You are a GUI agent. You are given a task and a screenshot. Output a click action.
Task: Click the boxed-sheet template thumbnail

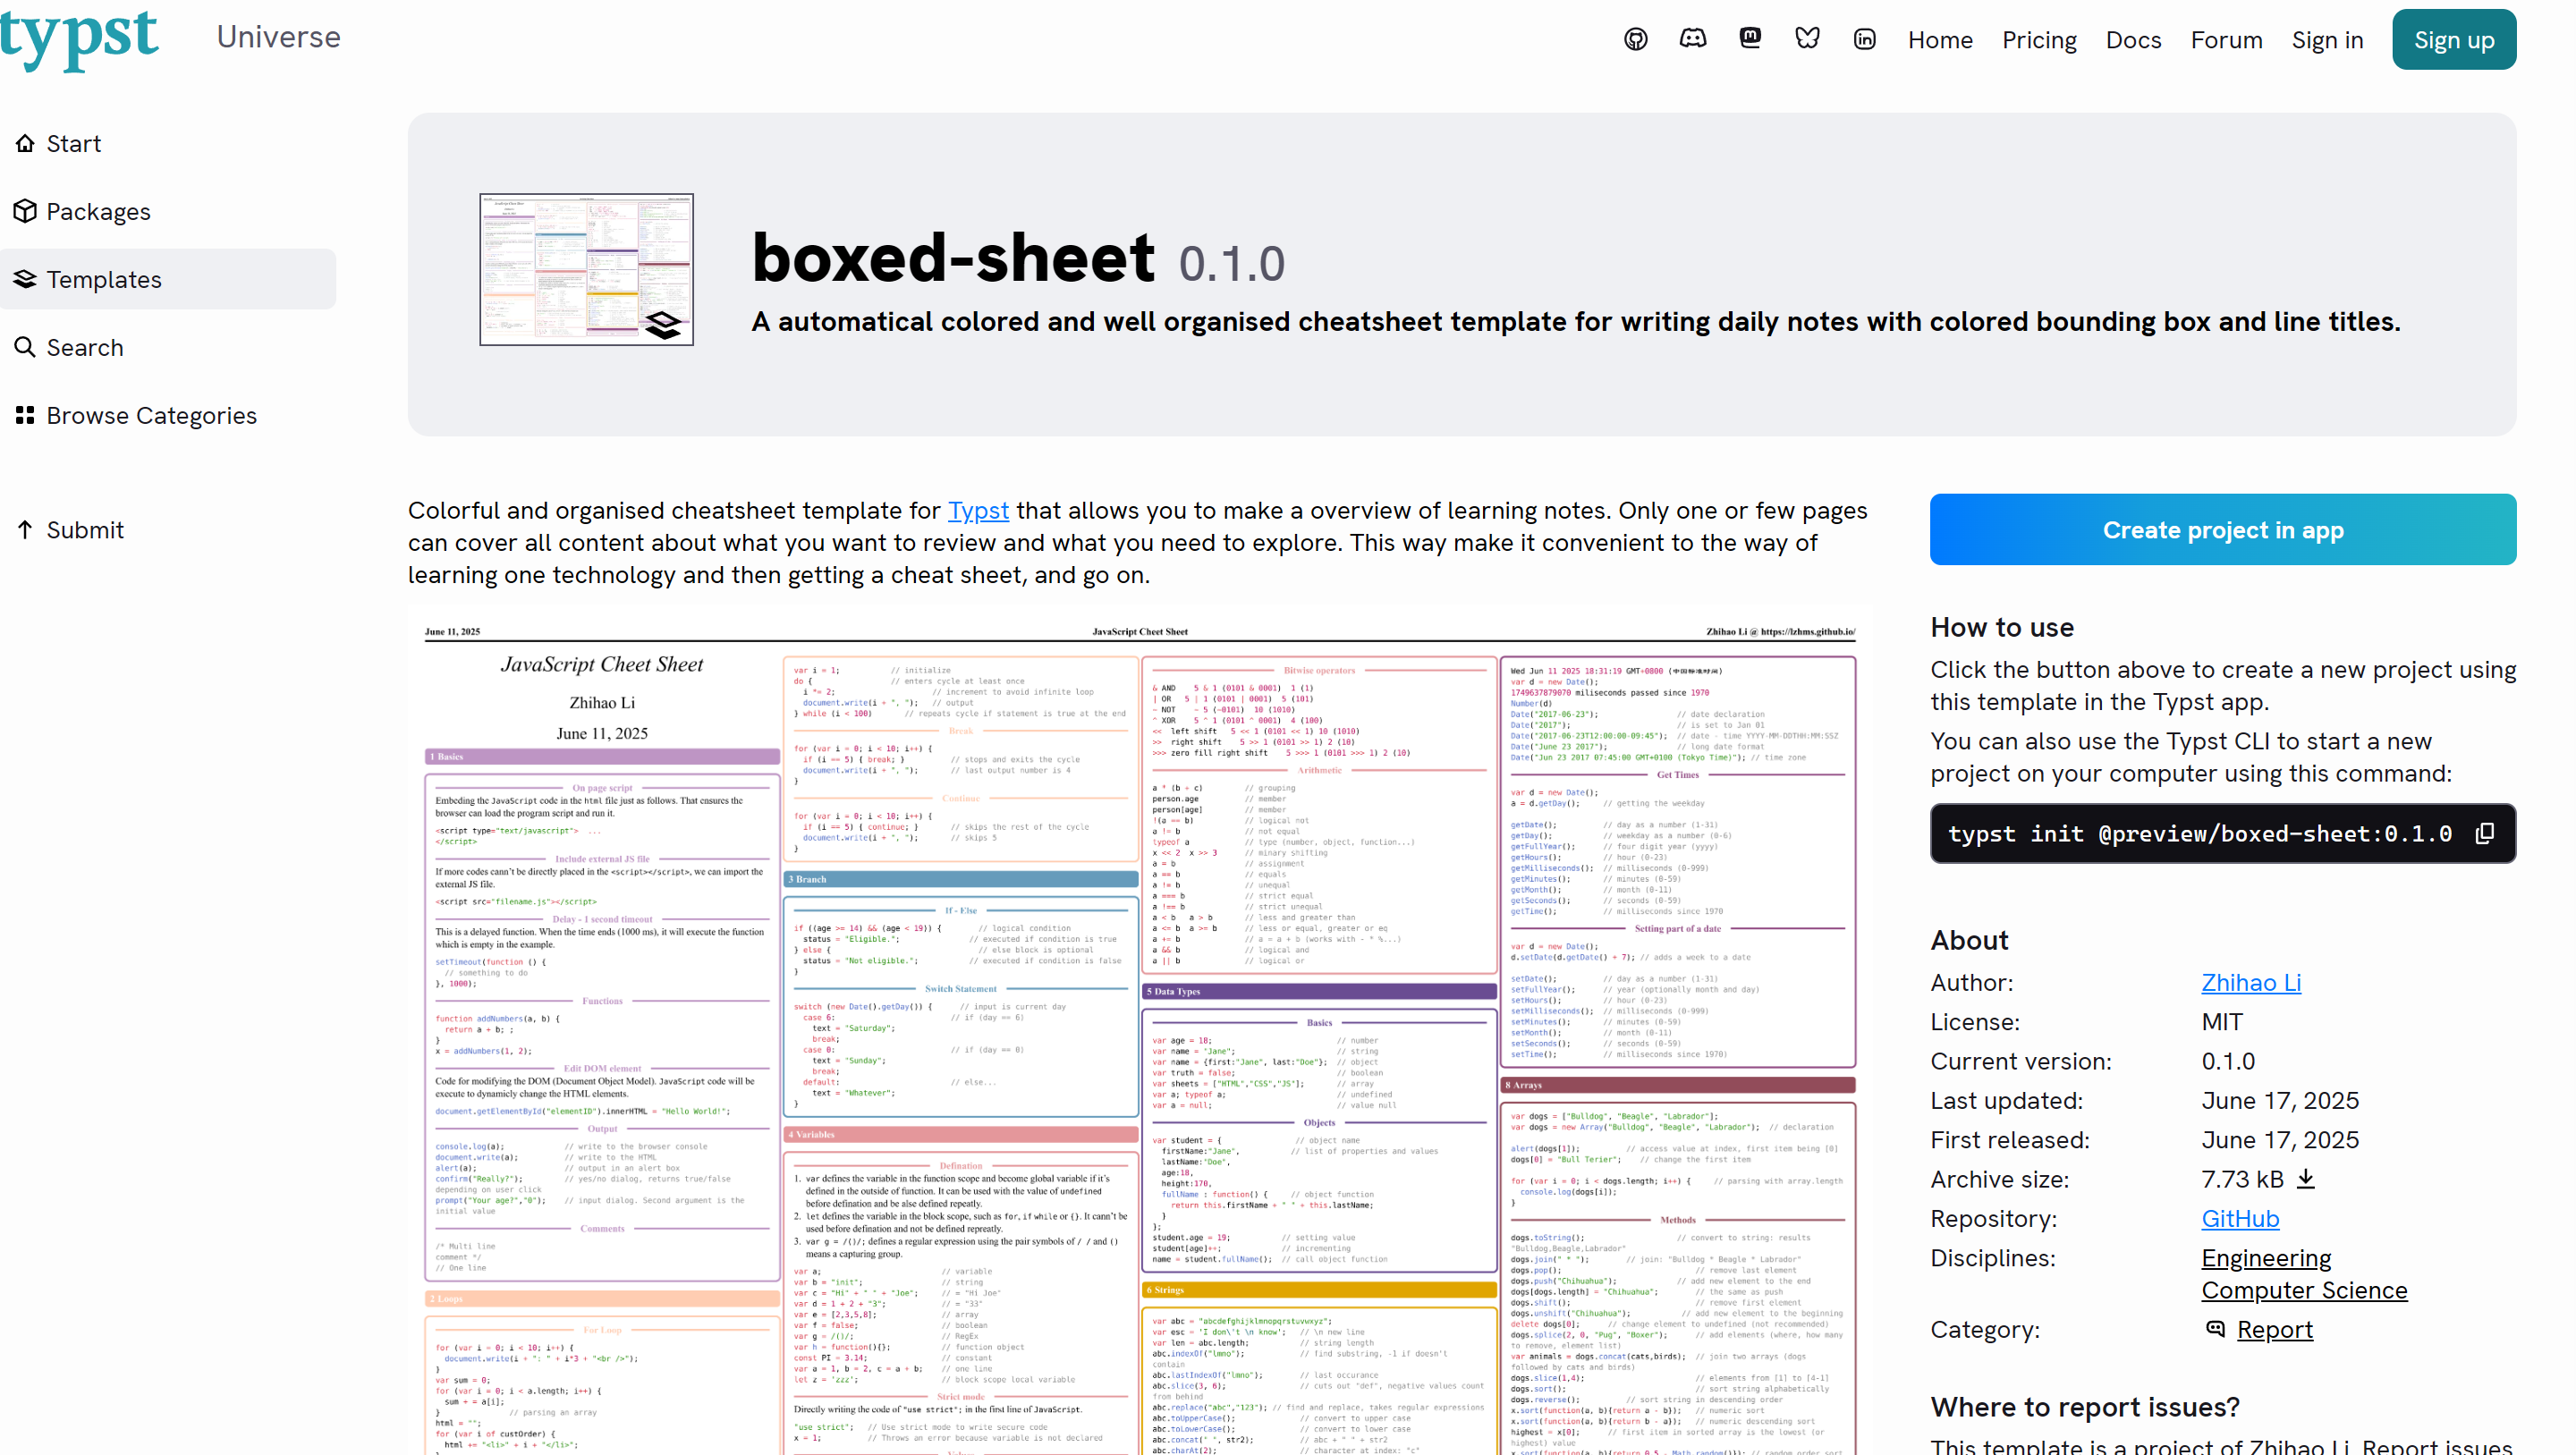point(586,269)
